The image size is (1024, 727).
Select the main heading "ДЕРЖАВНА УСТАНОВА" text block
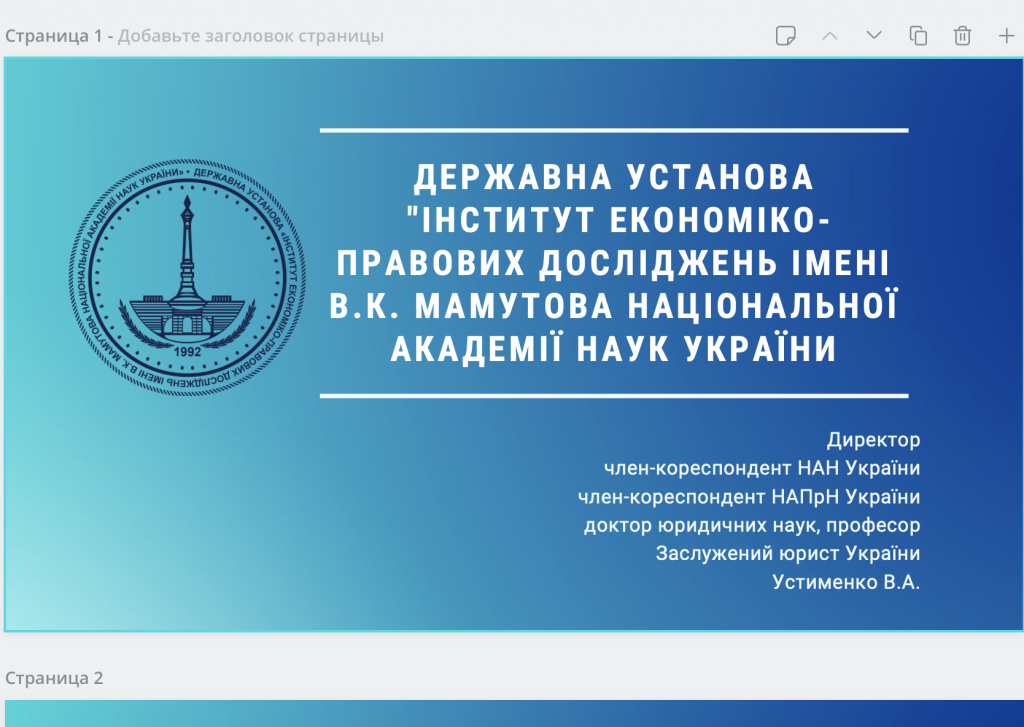(614, 263)
